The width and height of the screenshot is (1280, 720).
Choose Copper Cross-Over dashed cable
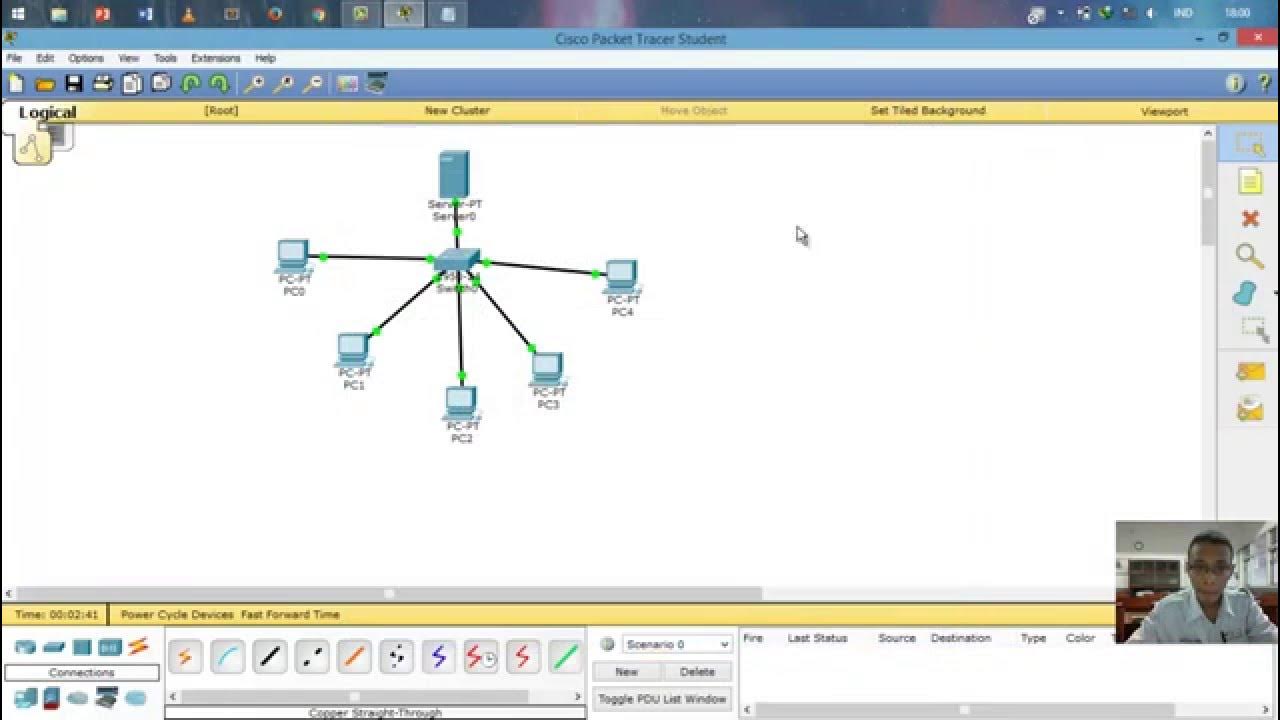tap(312, 657)
